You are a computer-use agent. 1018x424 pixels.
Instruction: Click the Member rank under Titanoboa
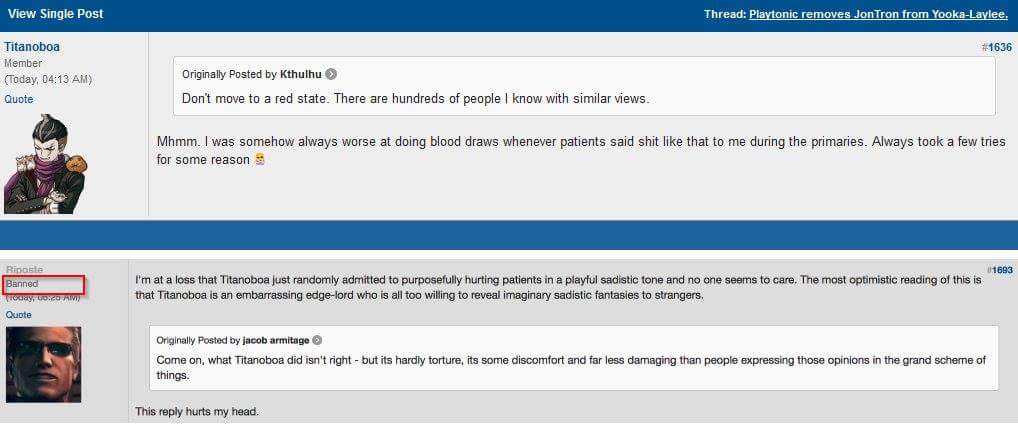point(23,64)
